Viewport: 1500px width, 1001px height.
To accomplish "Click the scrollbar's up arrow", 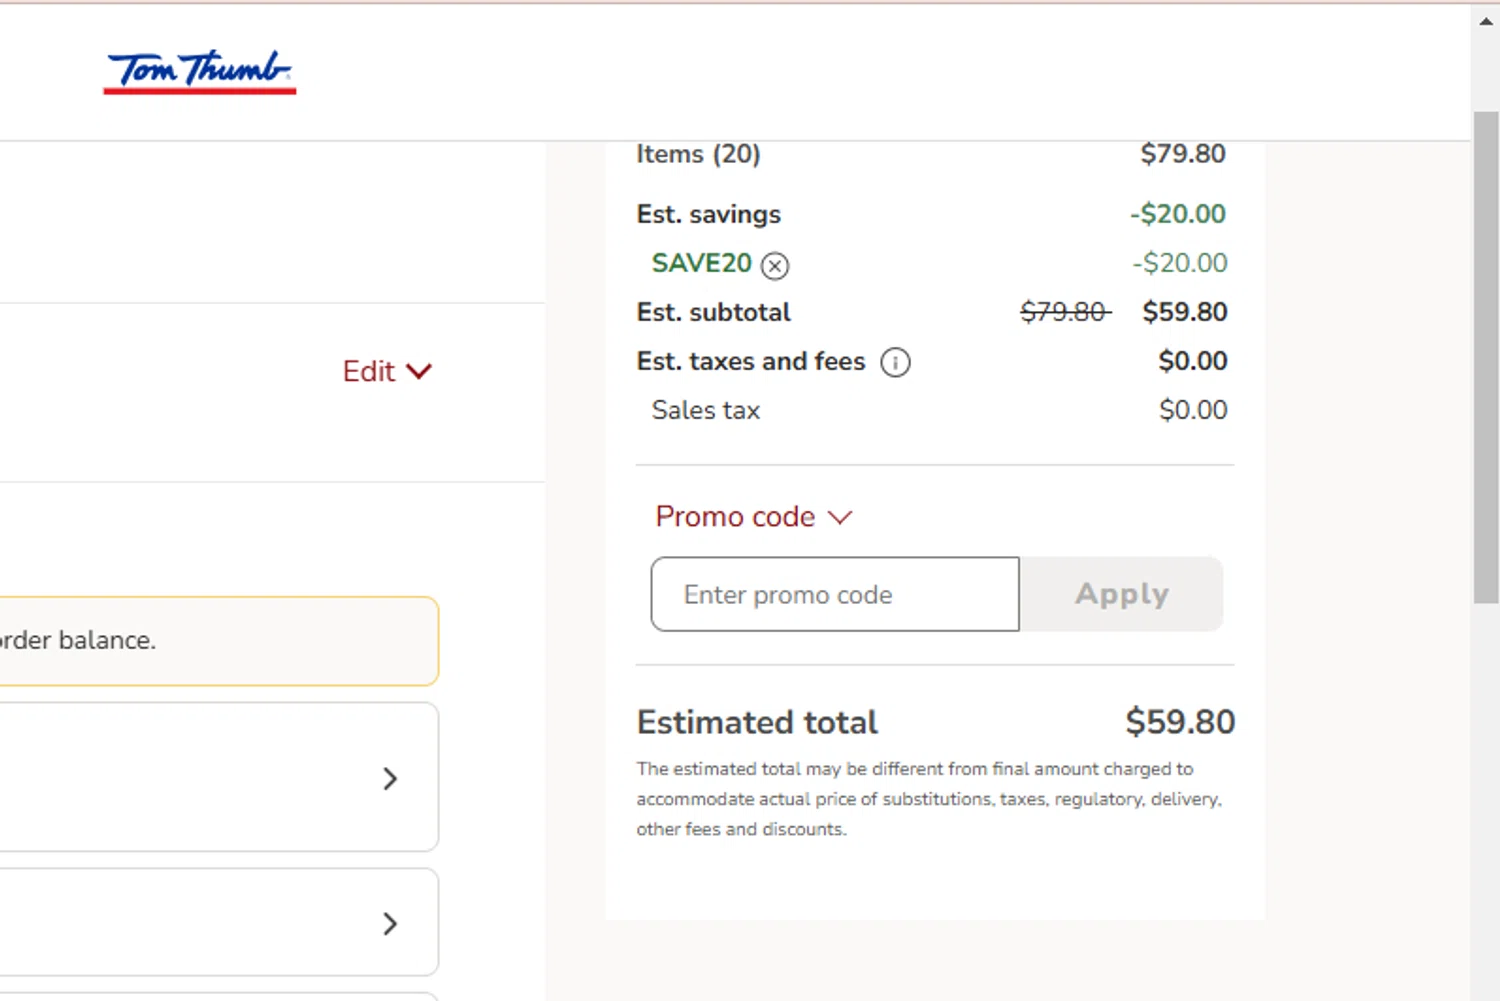I will pos(1486,21).
